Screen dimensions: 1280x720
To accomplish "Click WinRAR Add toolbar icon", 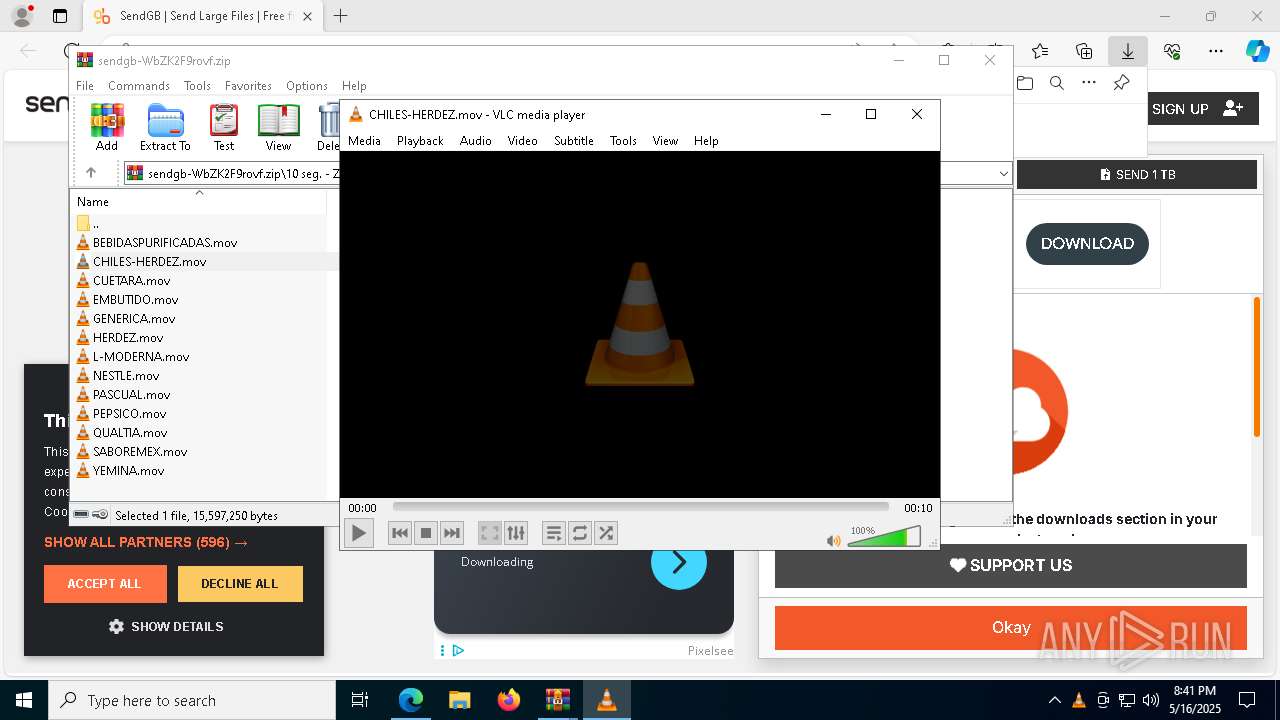I will pyautogui.click(x=107, y=127).
